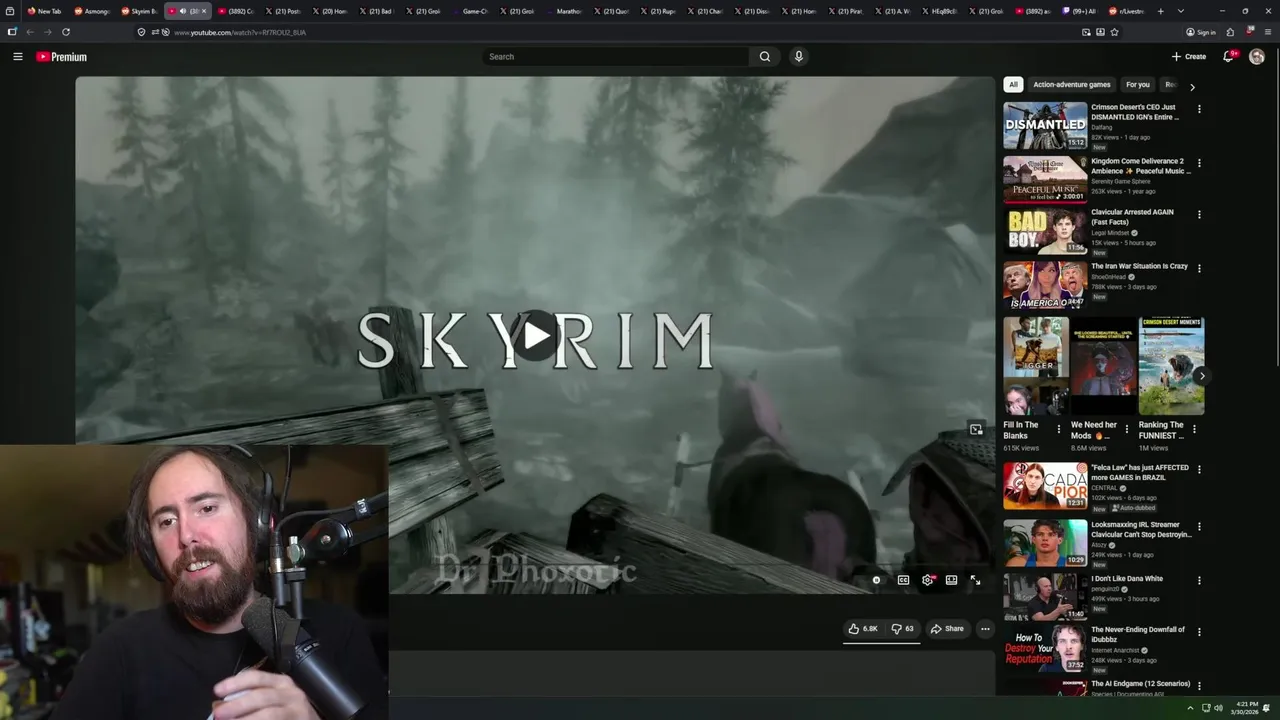Screen dimensions: 1280x720
Task: Mute the playing tab speaker icon
Action: (x=182, y=11)
